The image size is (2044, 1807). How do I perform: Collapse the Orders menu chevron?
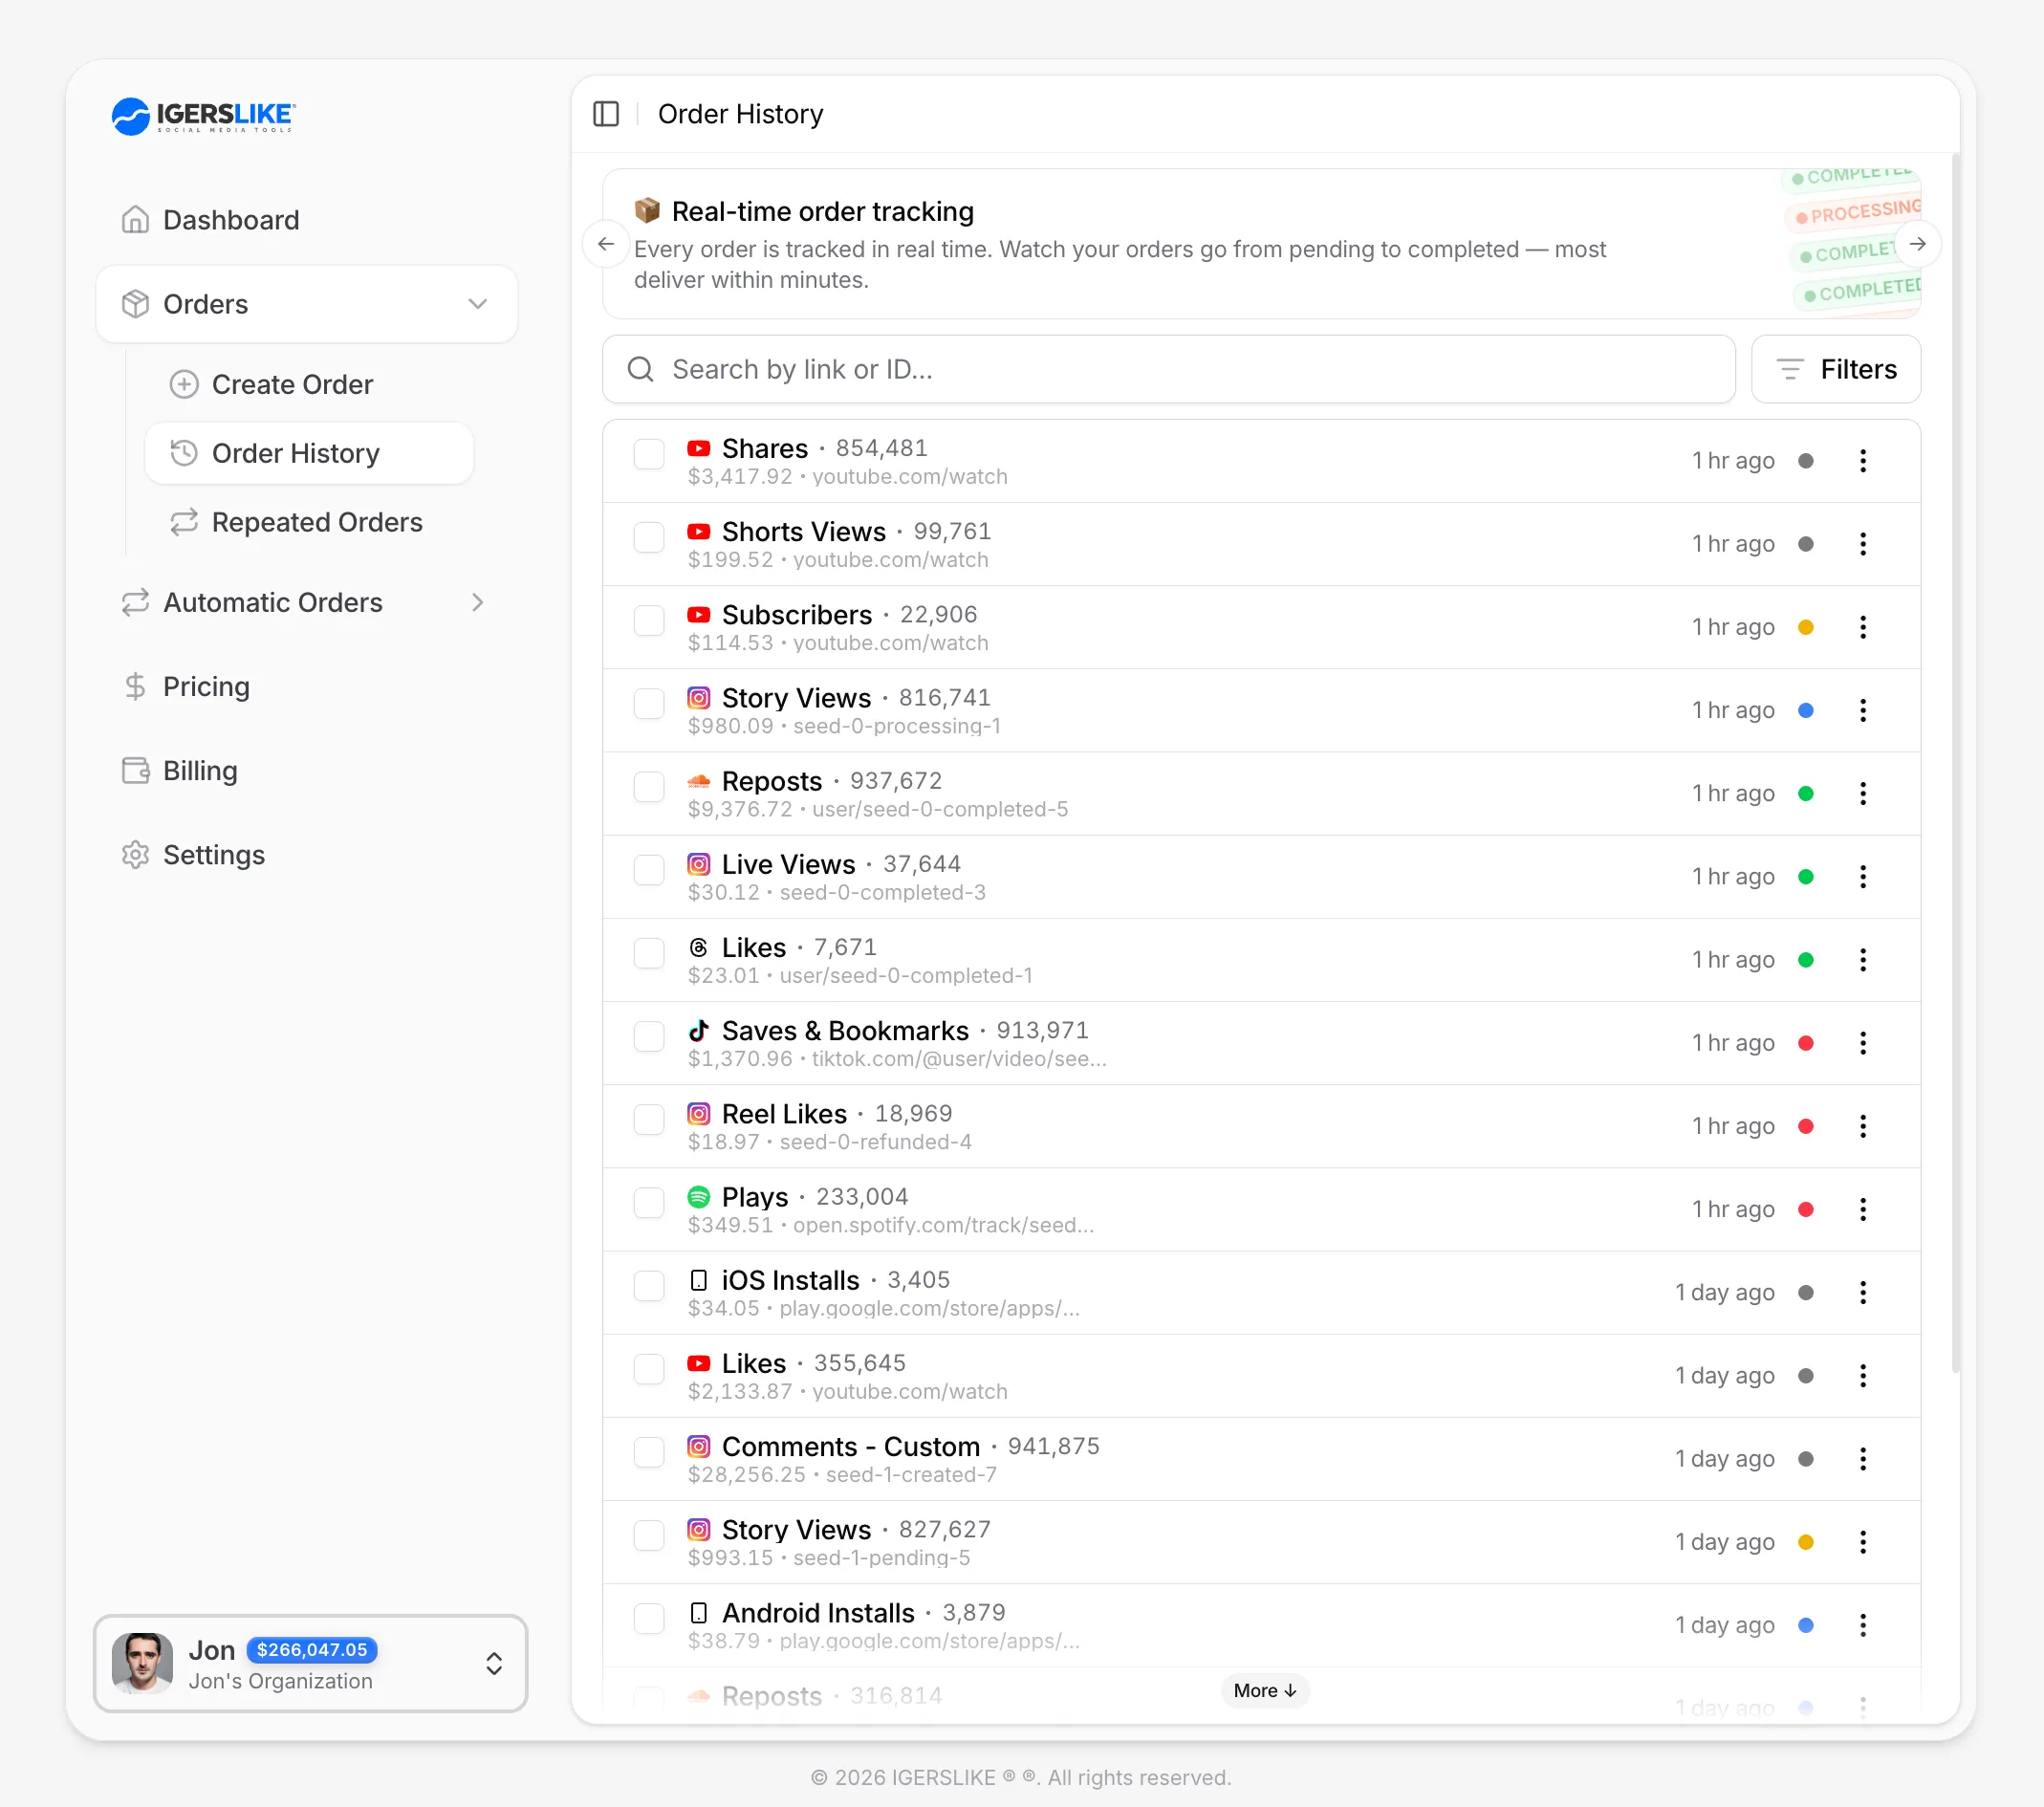point(478,304)
